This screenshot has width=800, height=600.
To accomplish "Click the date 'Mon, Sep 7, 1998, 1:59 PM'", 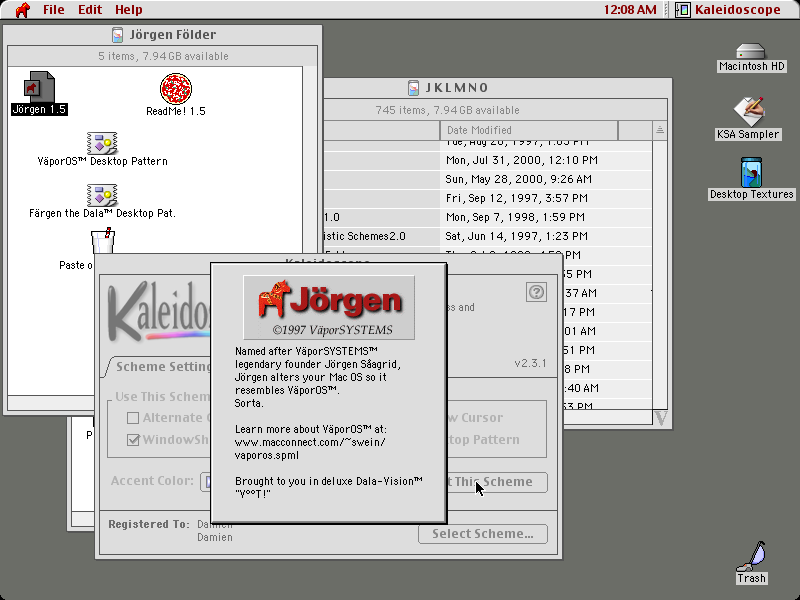I will [x=515, y=217].
